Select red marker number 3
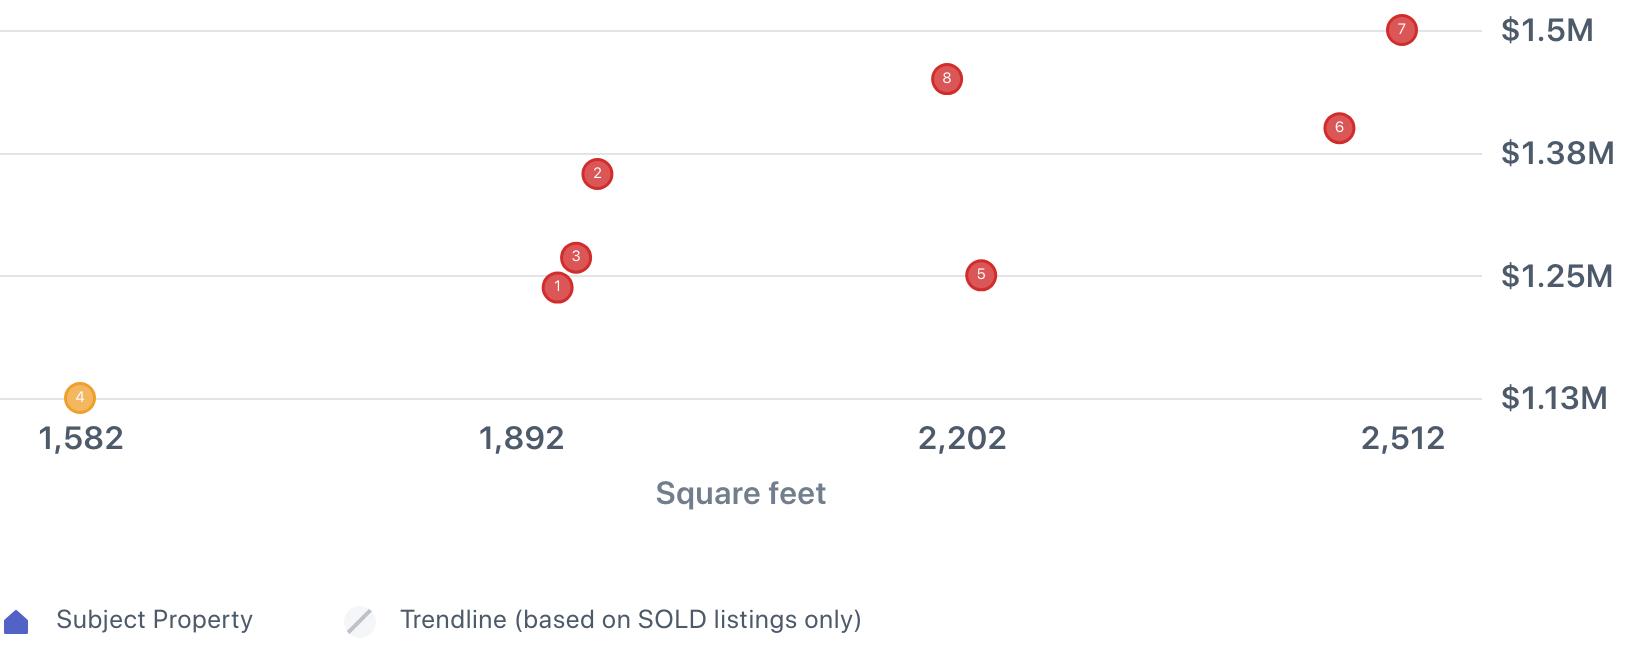Screen dimensions: 1632x650 576,257
